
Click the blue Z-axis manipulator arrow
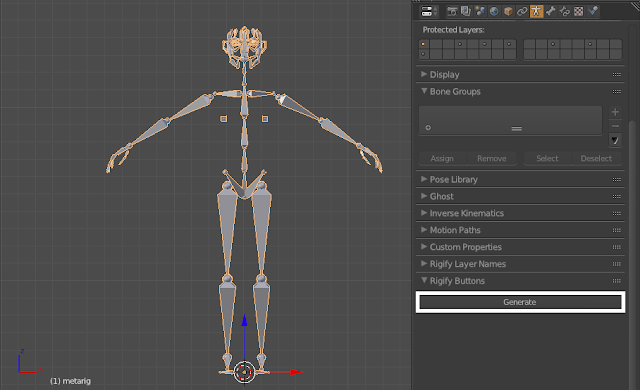pyautogui.click(x=244, y=320)
